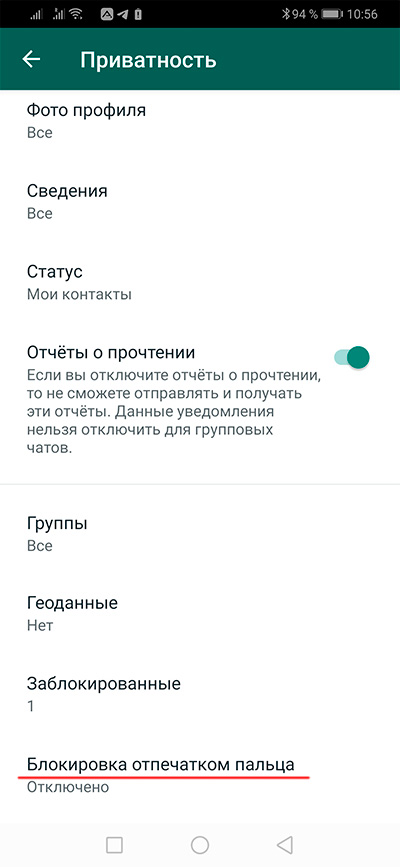Tap the read receipts description text

click(174, 412)
